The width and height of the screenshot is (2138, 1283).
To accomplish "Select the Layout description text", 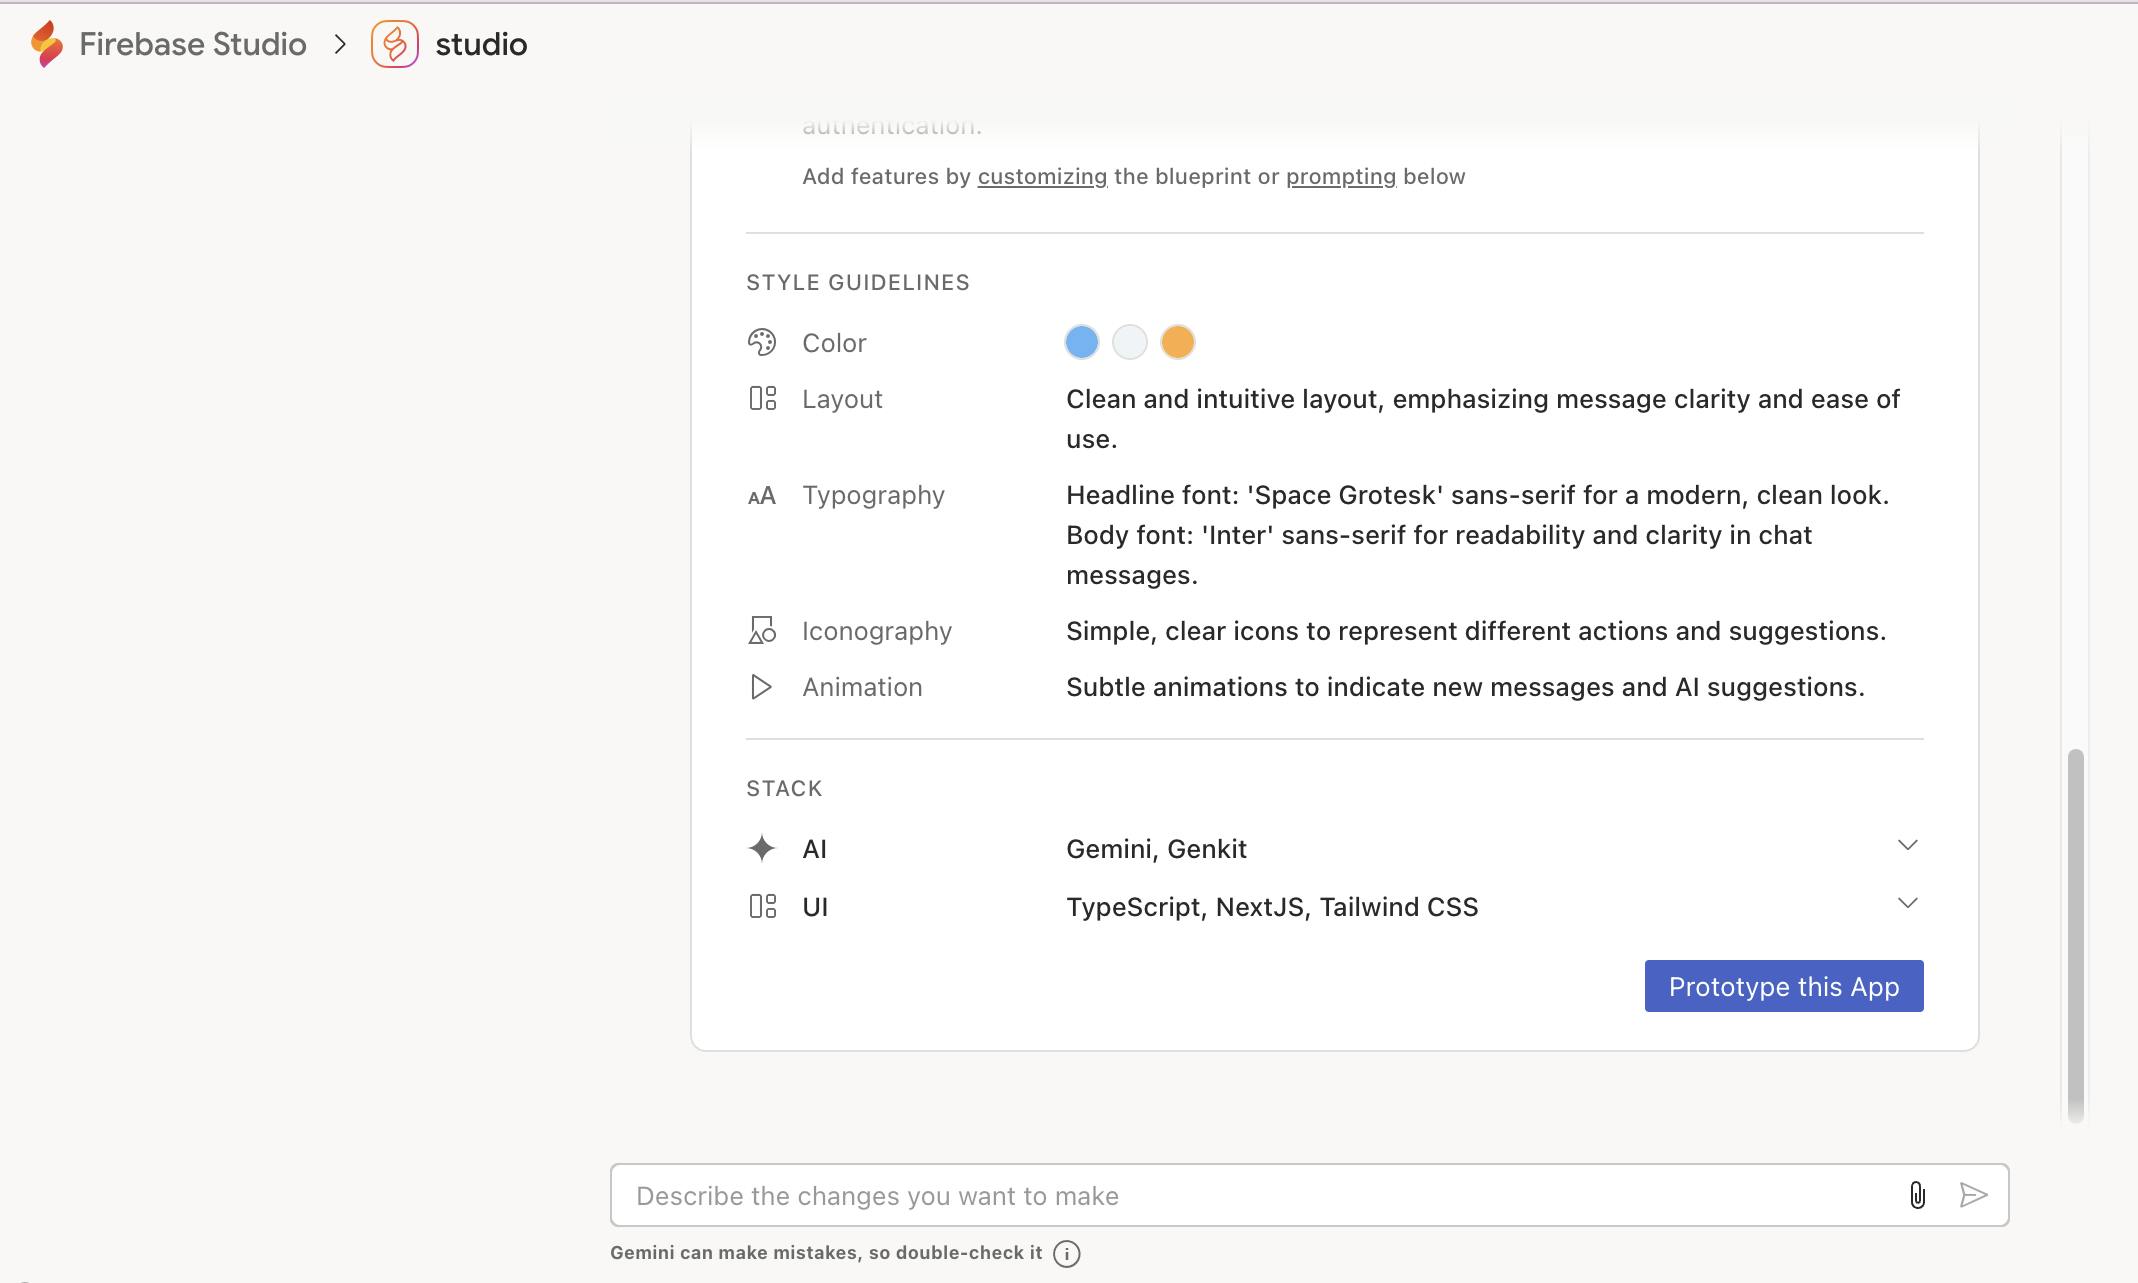I will pyautogui.click(x=1483, y=419).
